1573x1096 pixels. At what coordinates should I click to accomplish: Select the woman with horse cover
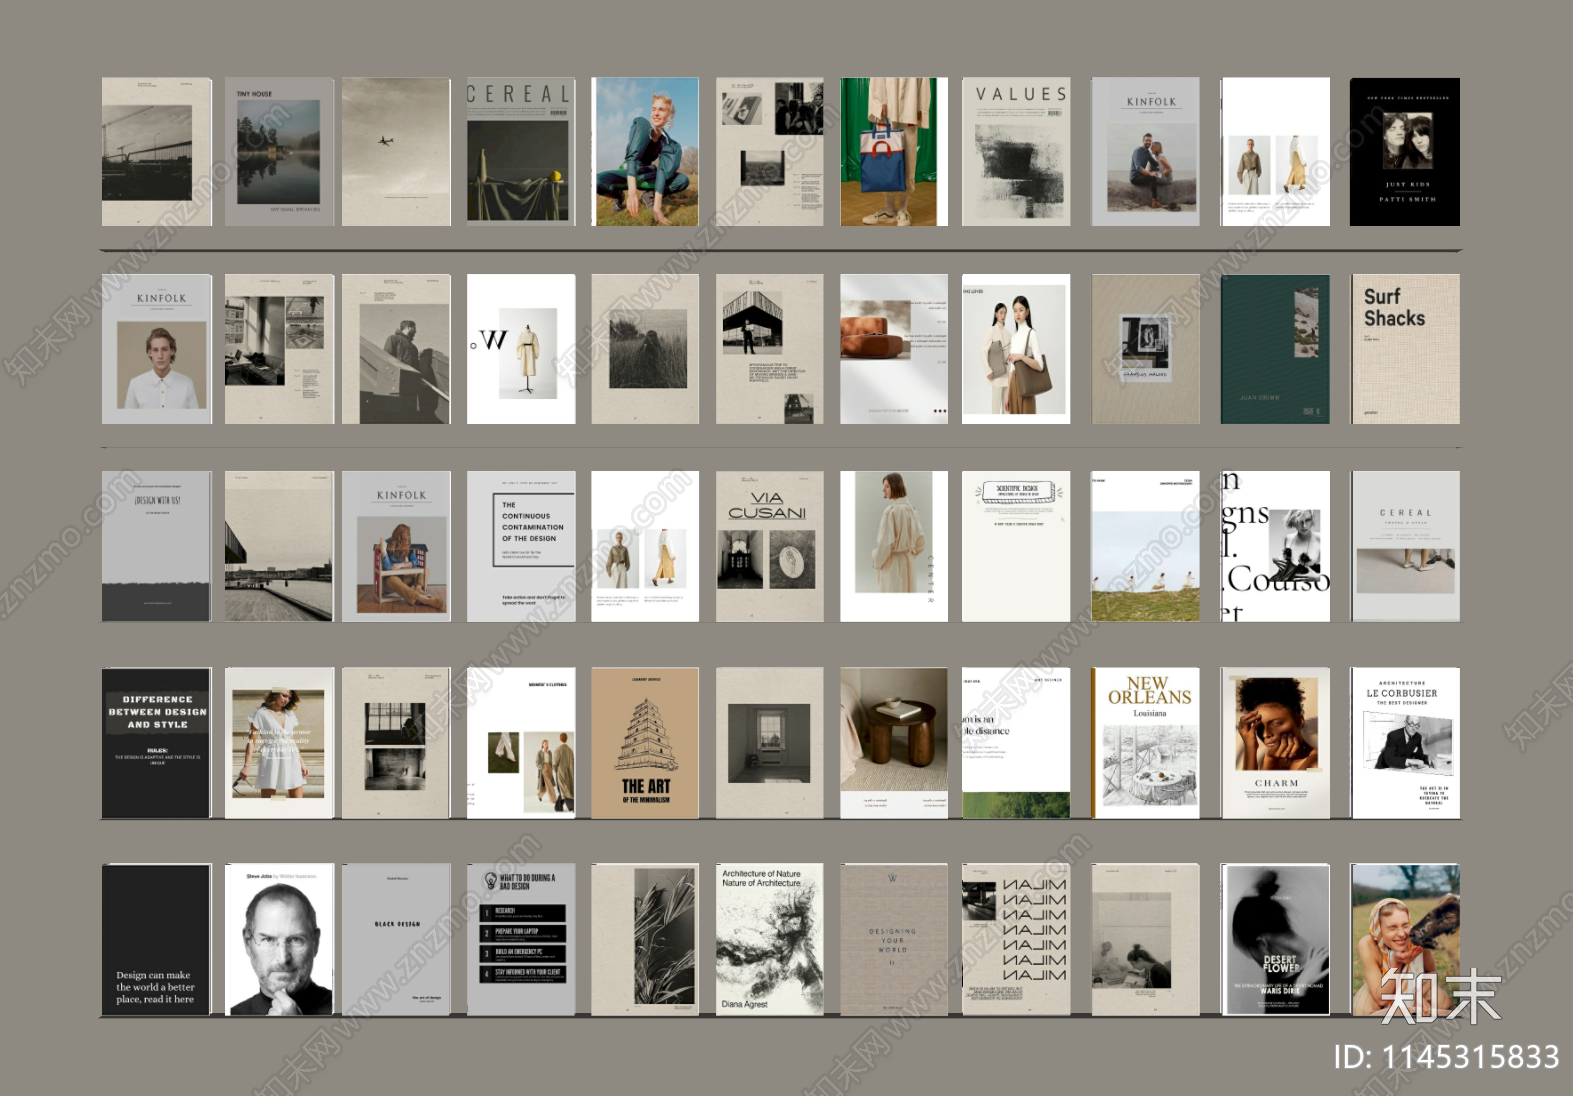(1405, 940)
